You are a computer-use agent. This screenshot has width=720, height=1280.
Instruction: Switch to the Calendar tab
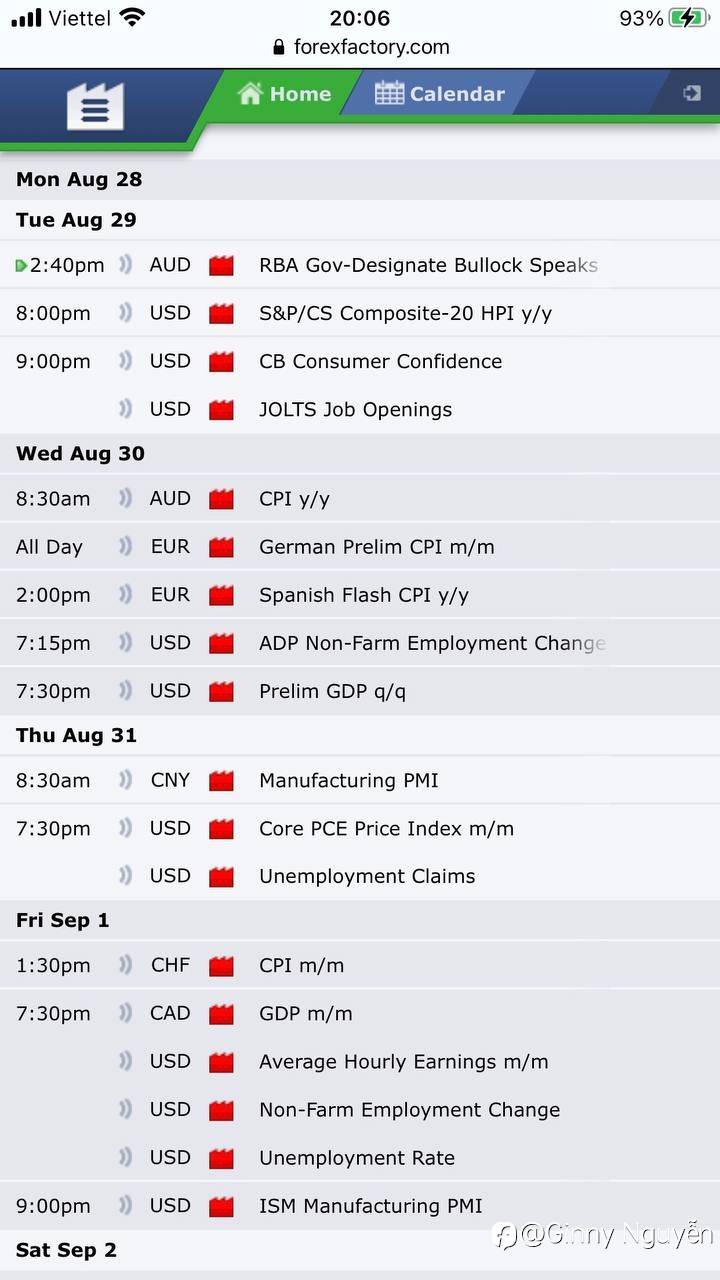(x=440, y=94)
